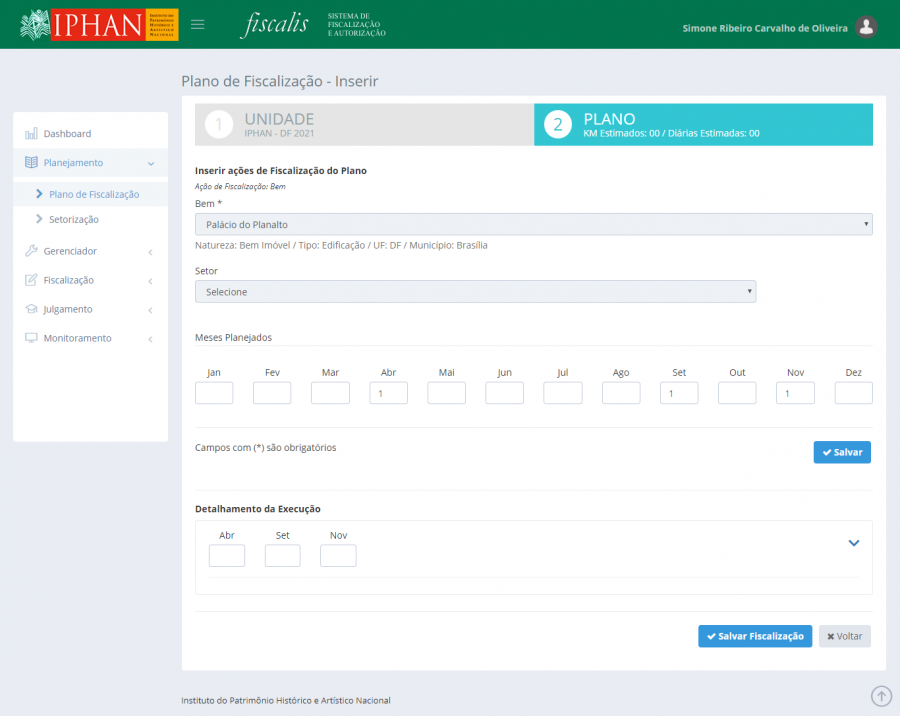Collapse the Detalhamento da Execução chevron

click(854, 543)
